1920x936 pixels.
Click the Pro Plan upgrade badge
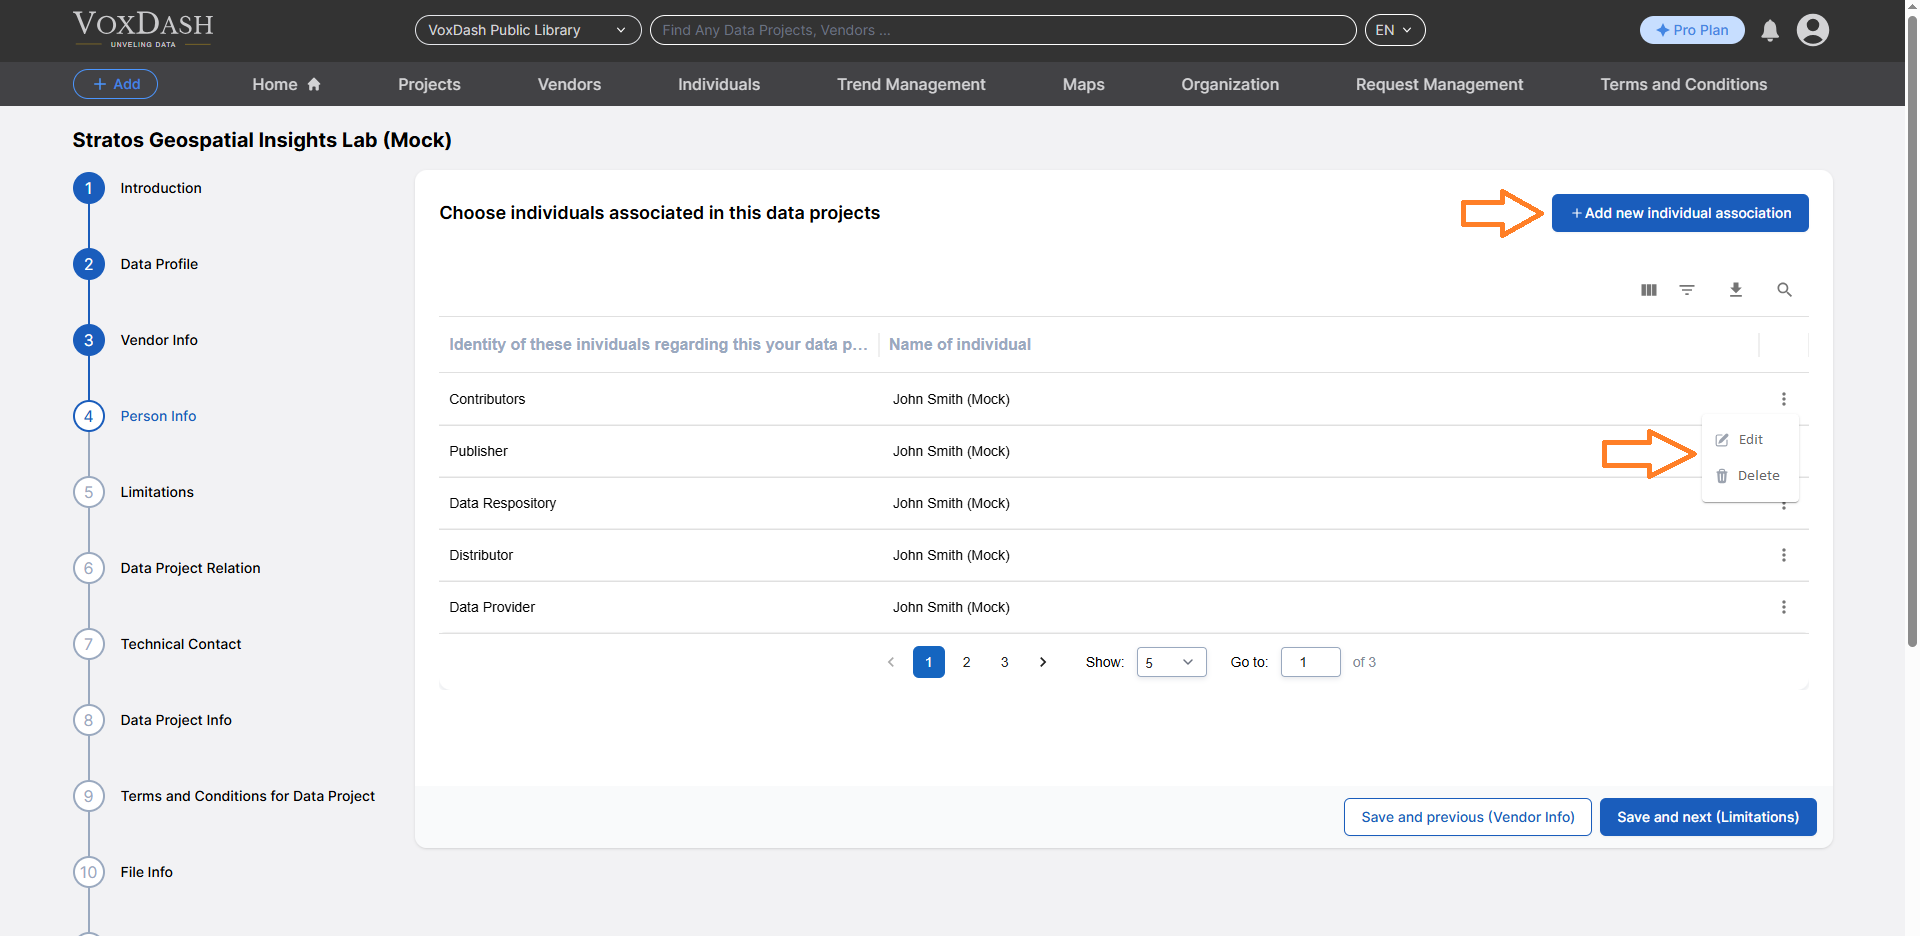[x=1691, y=30]
